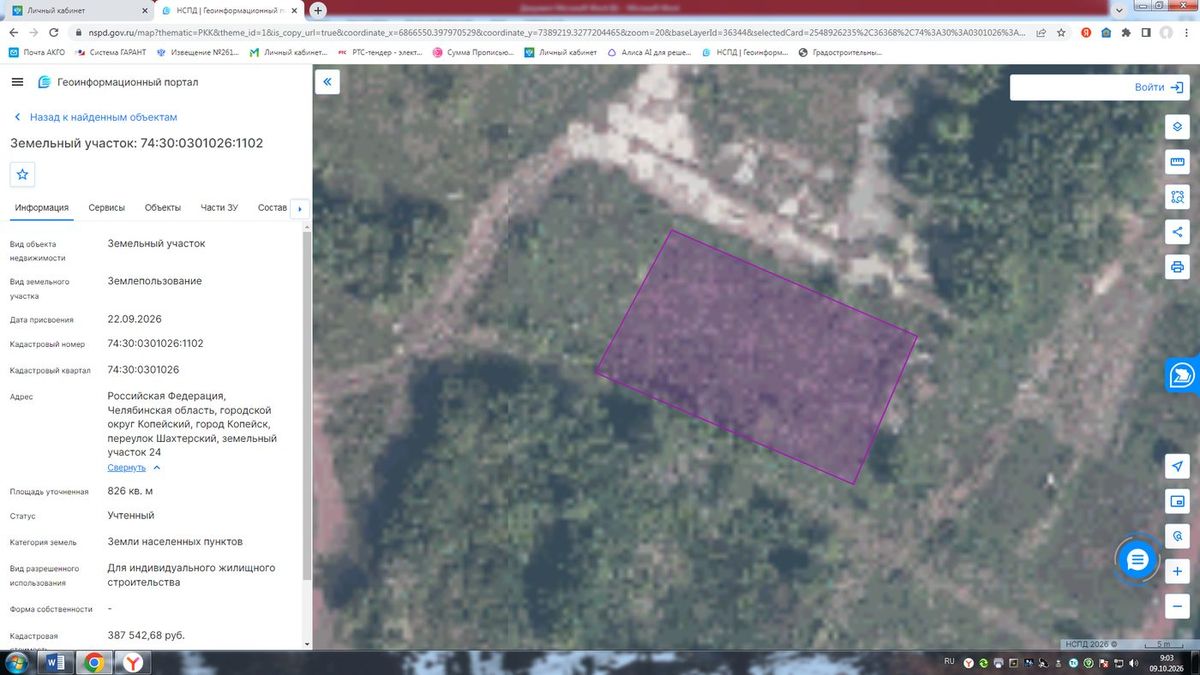Click the cadastral number value '74:30:0301026:1102'
1200x675 pixels.
pos(156,343)
